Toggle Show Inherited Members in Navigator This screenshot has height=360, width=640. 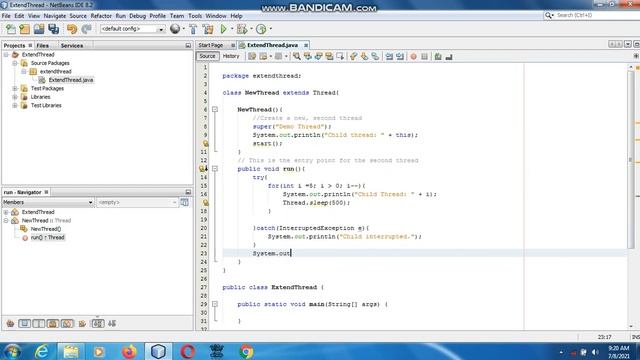click(10, 324)
